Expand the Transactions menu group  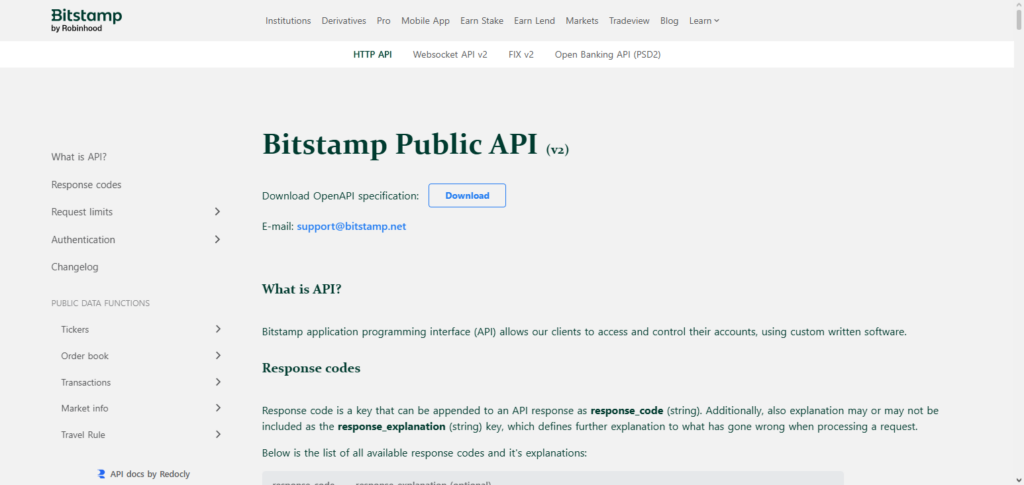click(217, 382)
